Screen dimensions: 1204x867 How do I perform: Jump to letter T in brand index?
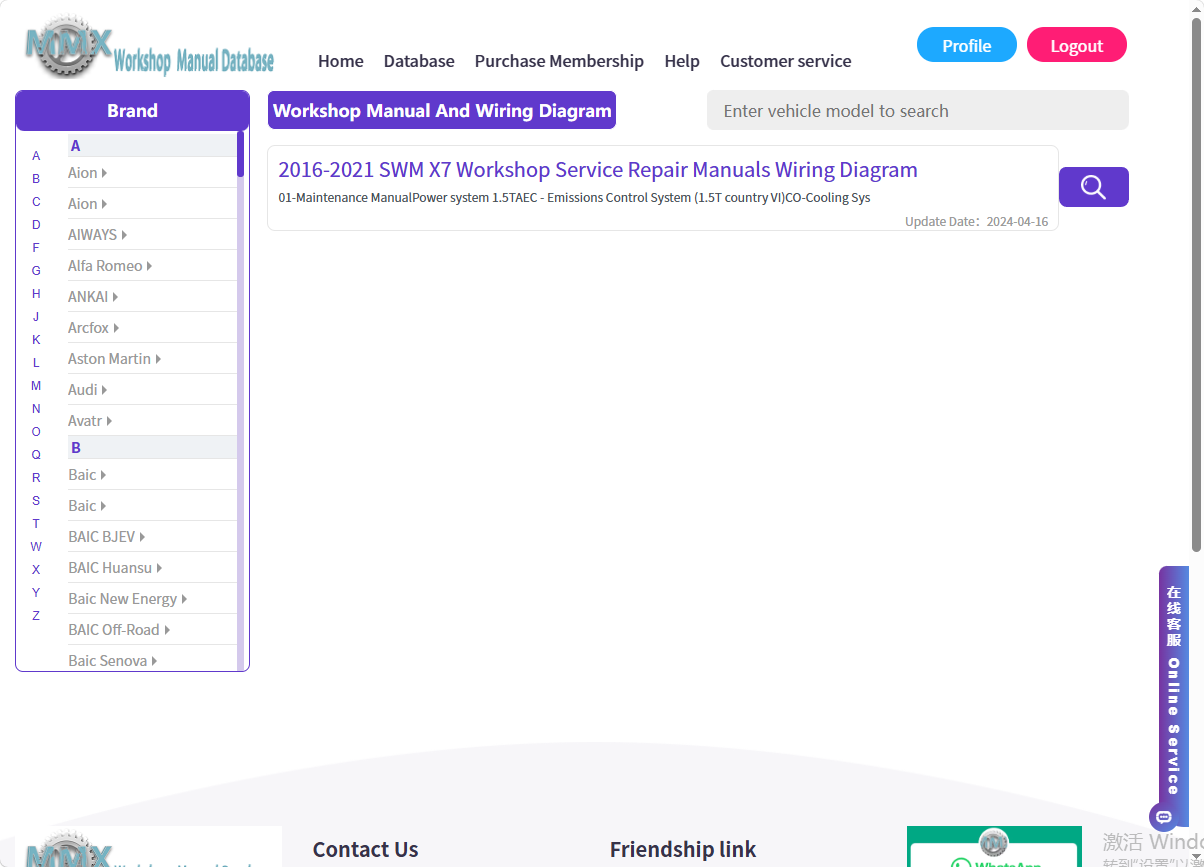[x=36, y=524]
